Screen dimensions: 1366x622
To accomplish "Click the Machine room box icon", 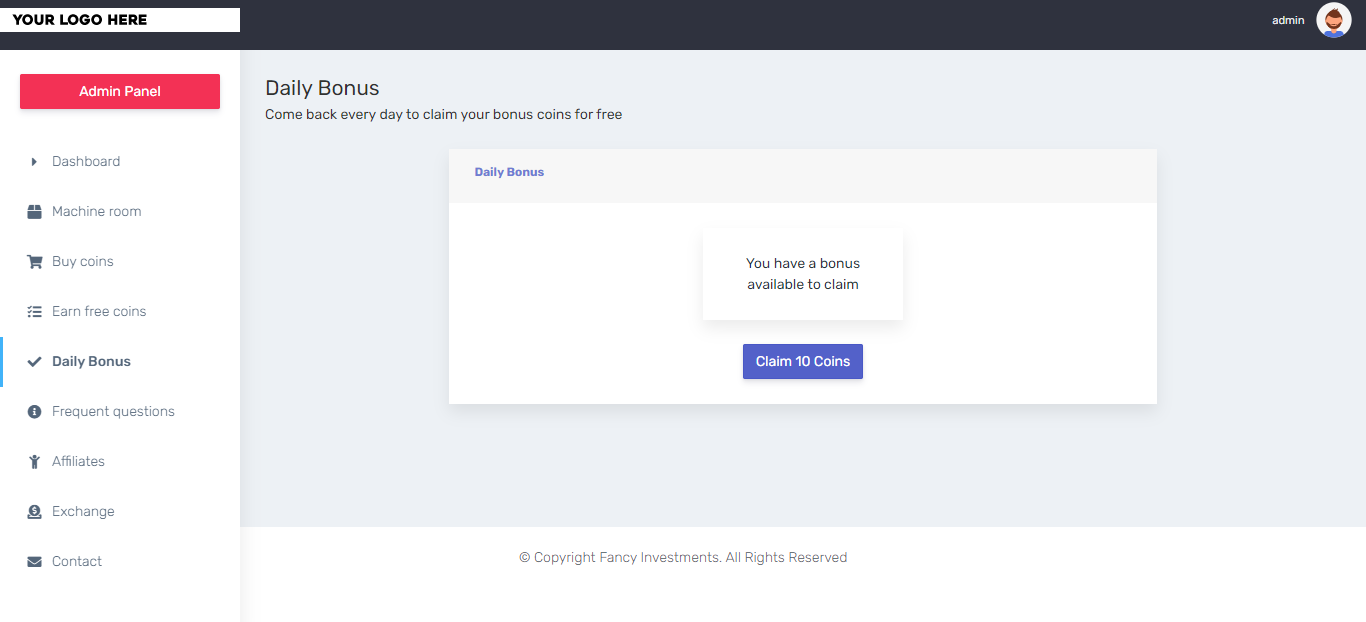I will [x=34, y=211].
